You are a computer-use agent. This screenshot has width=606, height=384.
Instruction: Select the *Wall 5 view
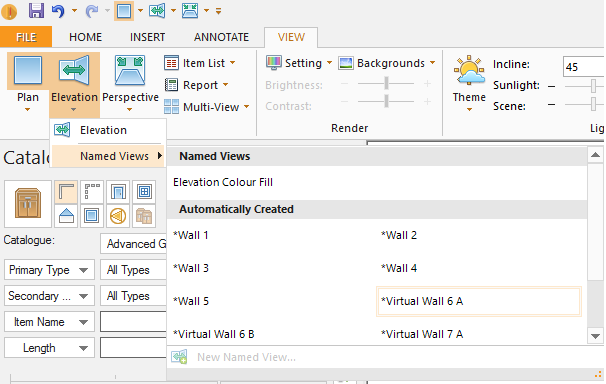(191, 301)
